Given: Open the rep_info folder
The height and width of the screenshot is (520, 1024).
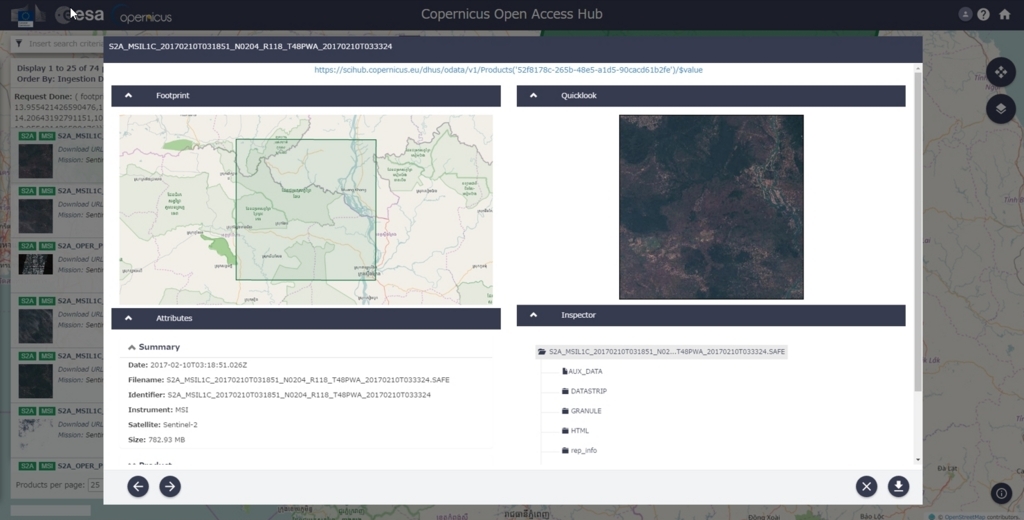Looking at the screenshot, I should click(579, 450).
